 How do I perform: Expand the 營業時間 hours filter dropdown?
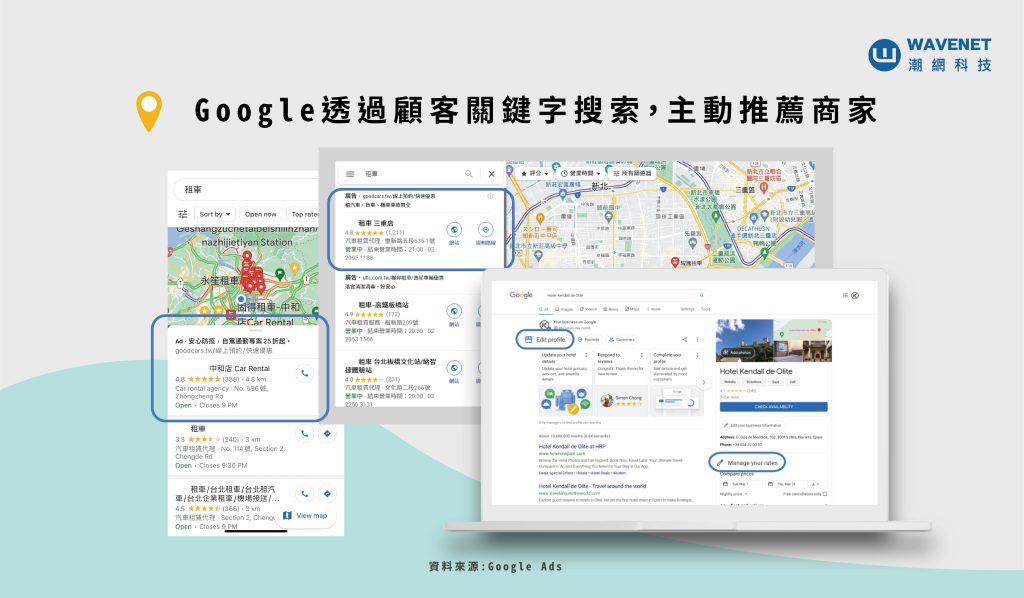581,174
